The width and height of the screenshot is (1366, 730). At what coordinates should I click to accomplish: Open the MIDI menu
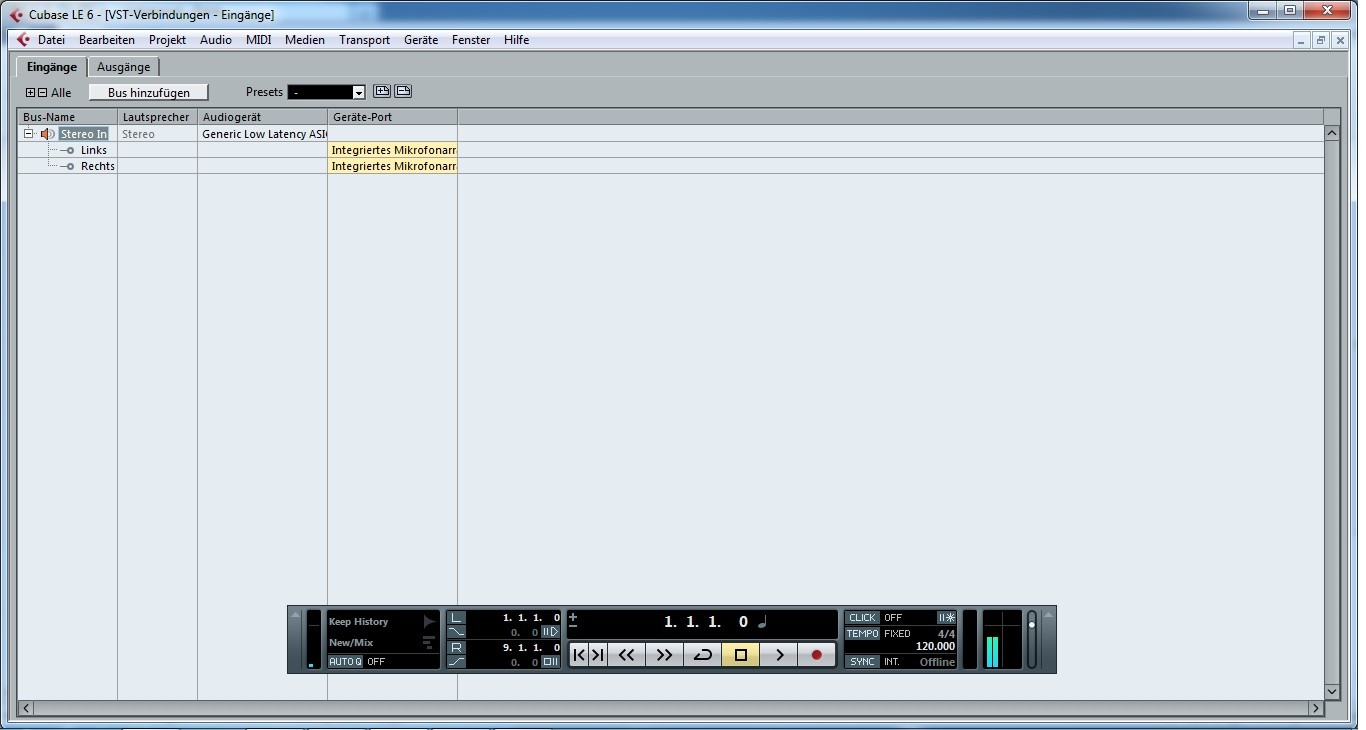(x=259, y=40)
